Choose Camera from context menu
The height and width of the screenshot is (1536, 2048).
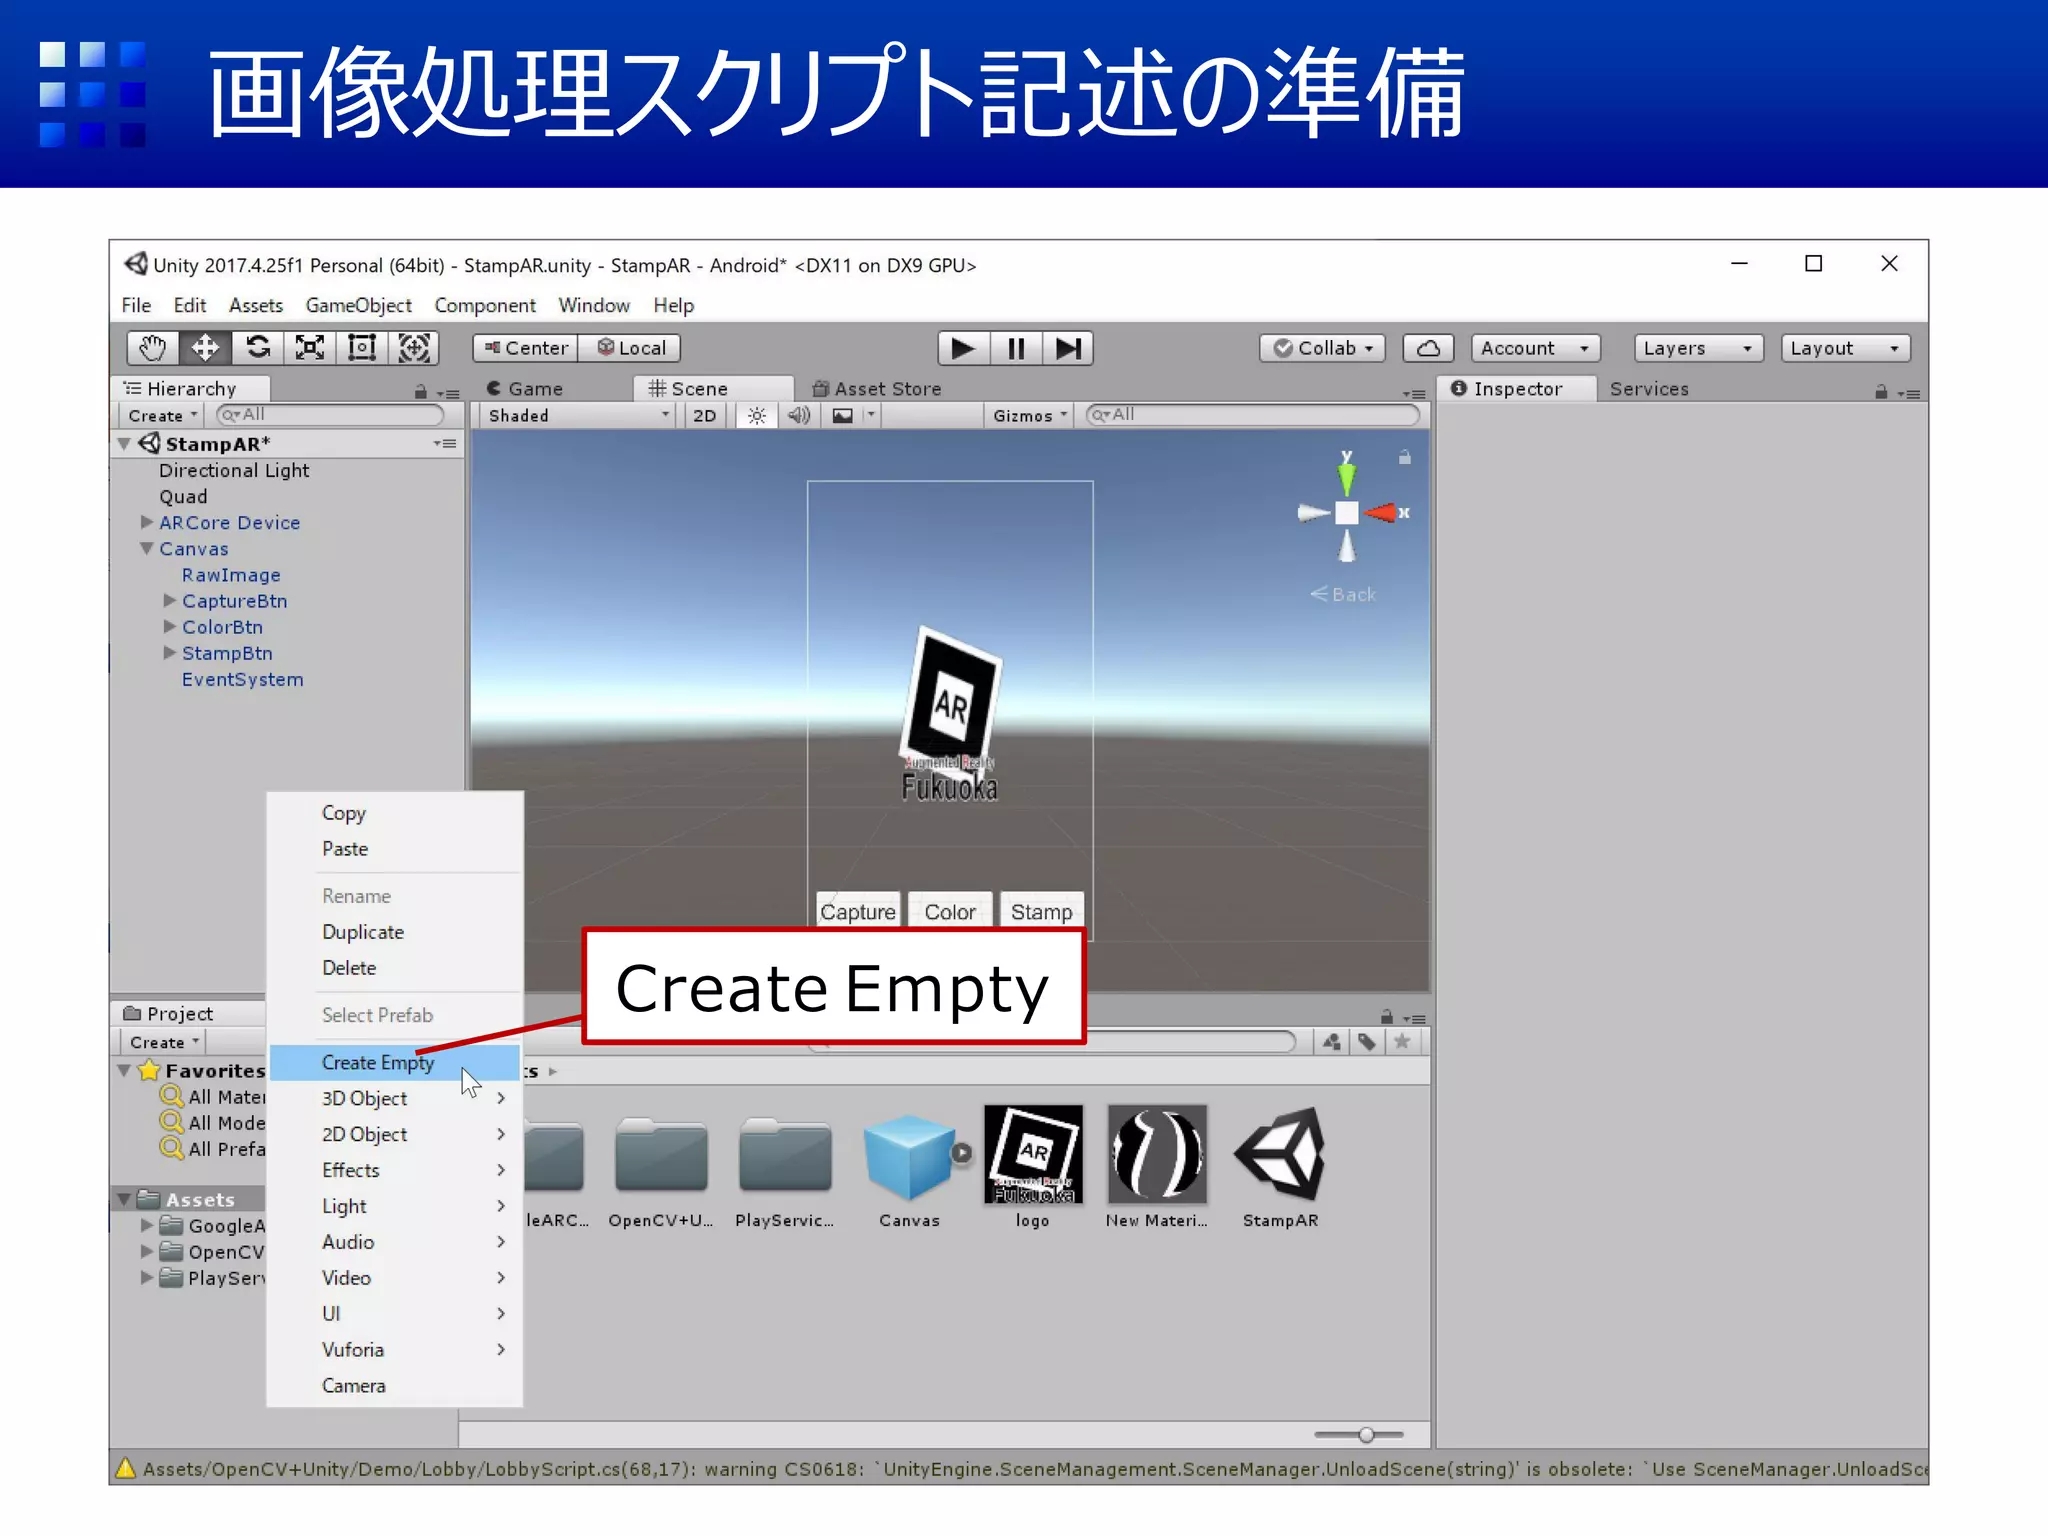395,1385
